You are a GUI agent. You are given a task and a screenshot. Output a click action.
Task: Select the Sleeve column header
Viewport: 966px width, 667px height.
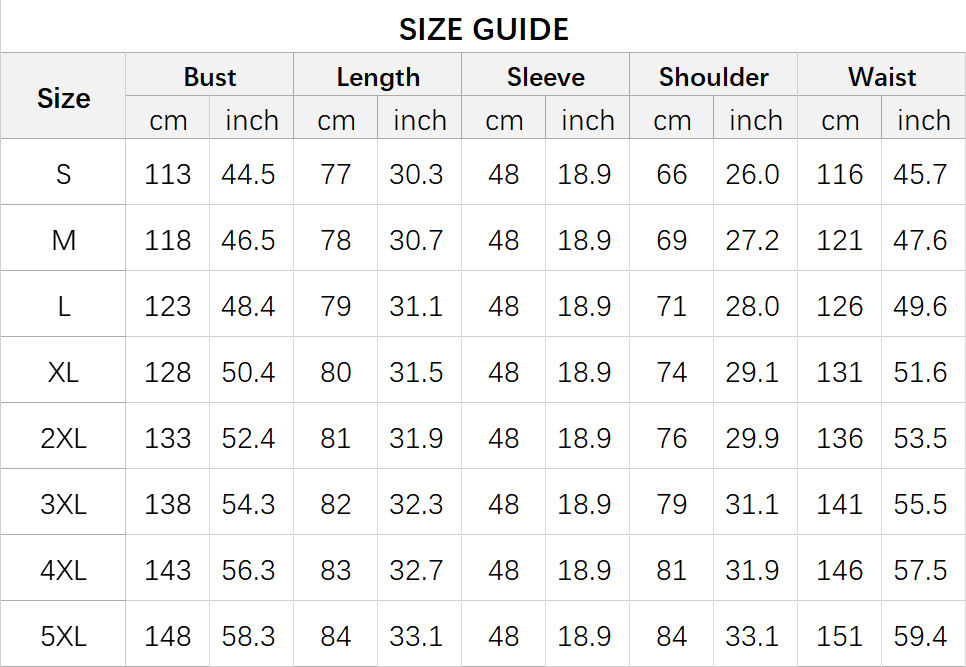coord(546,77)
